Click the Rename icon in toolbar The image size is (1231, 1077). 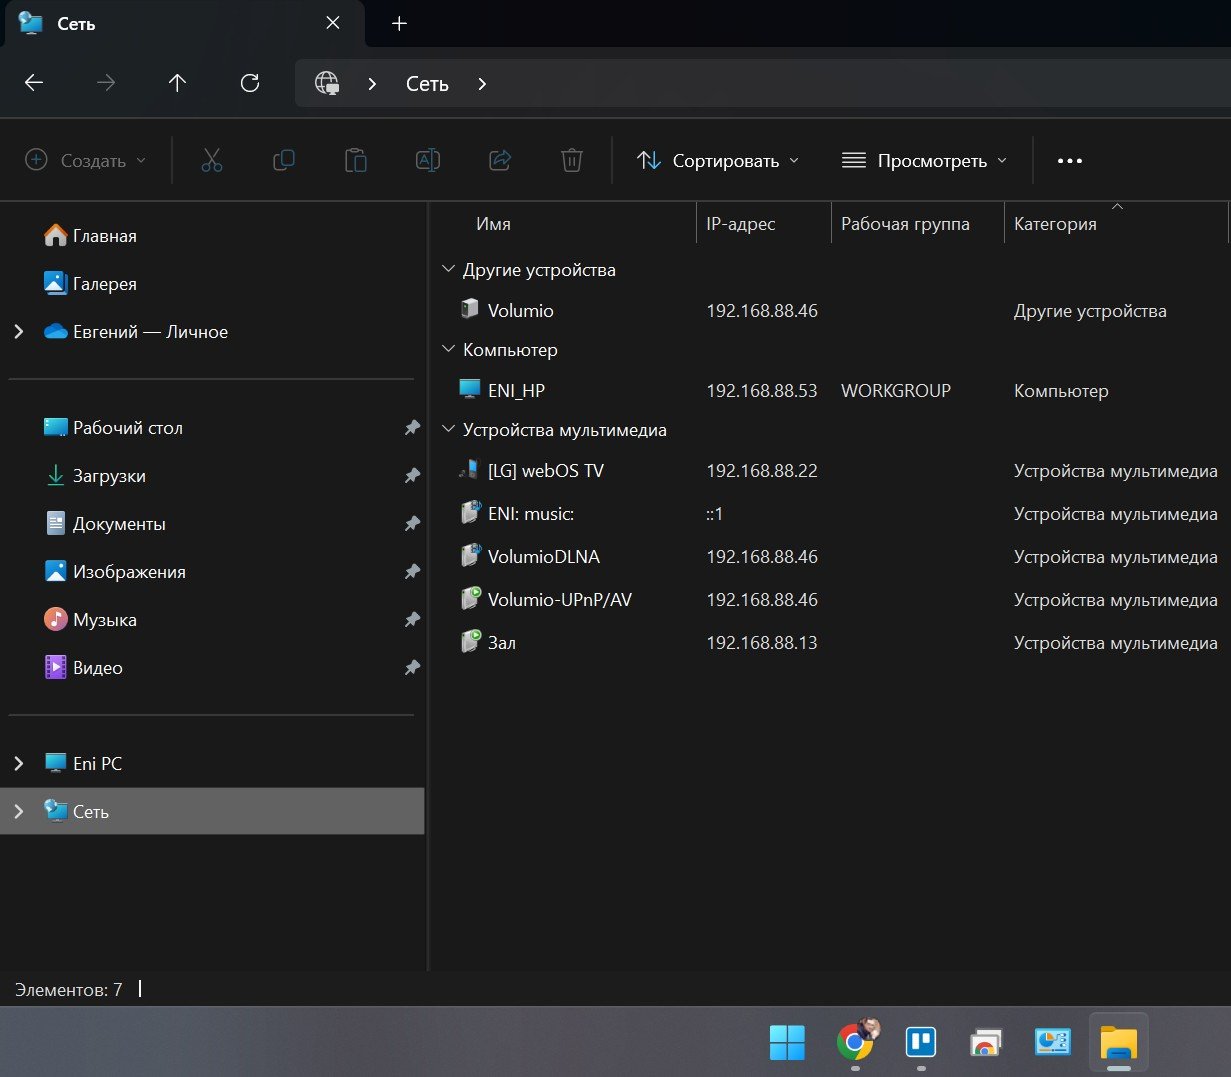click(x=428, y=161)
